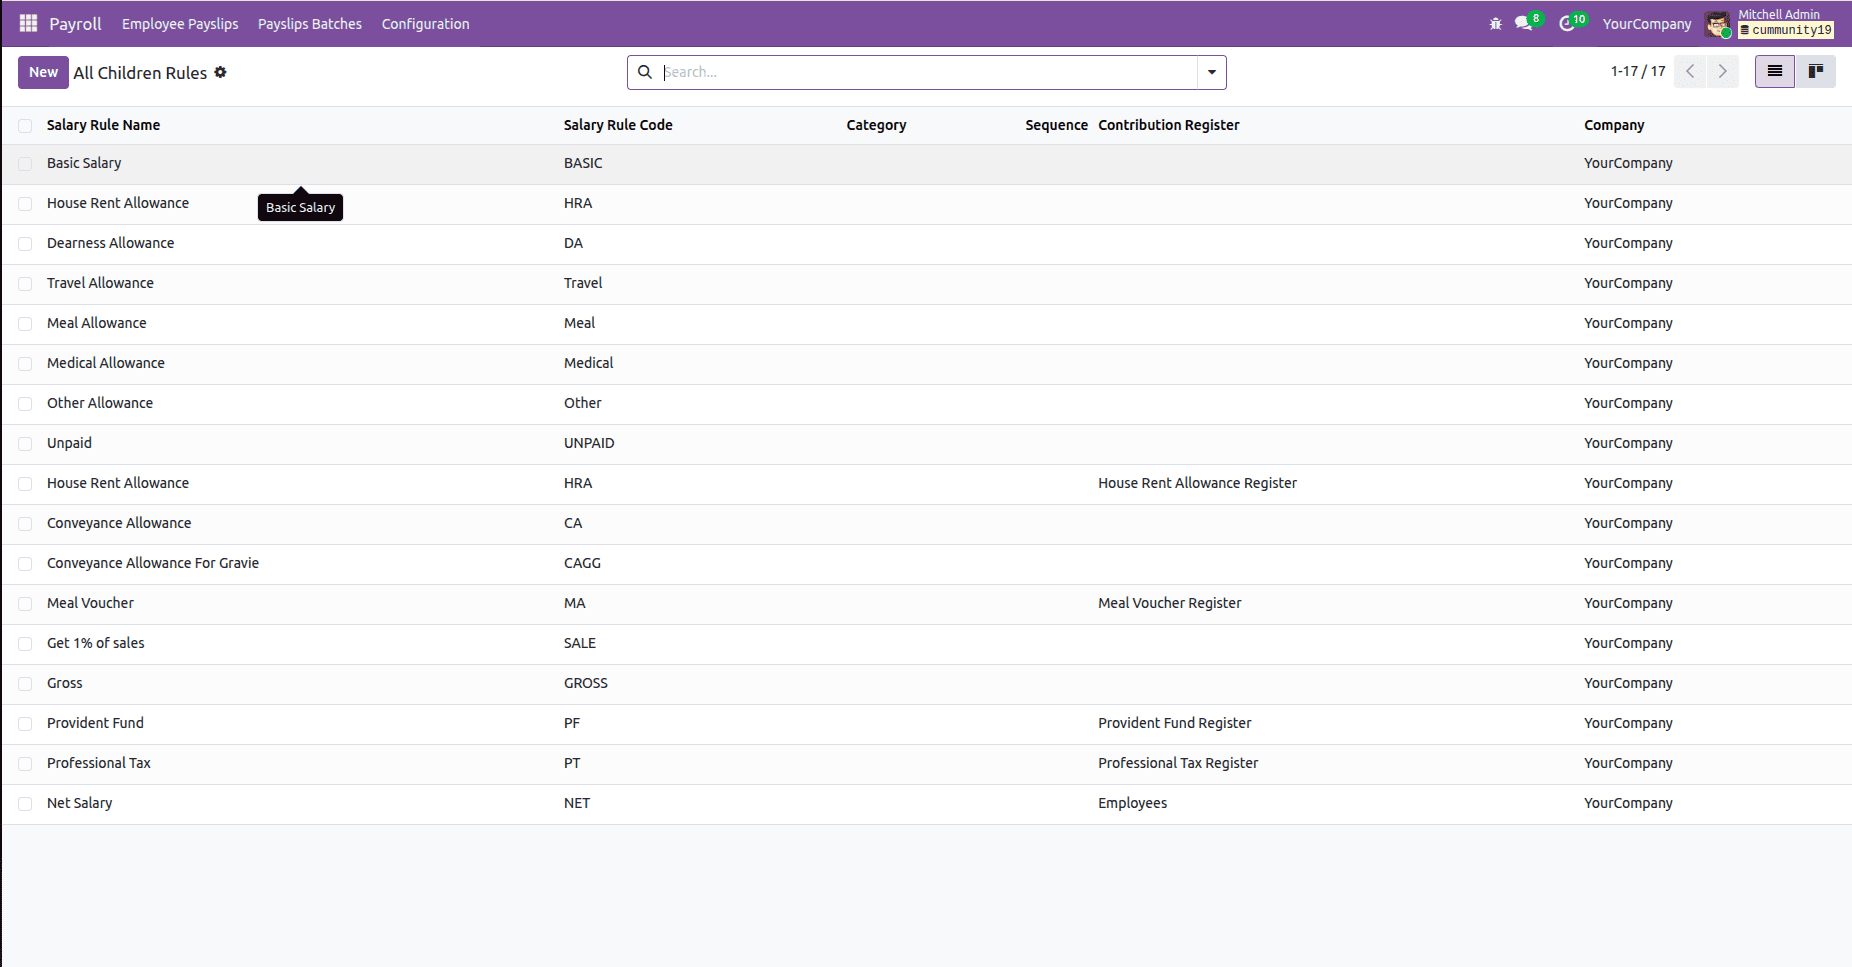Screen dimensions: 1852x967
Task: Open the Configuration menu
Action: 425,24
